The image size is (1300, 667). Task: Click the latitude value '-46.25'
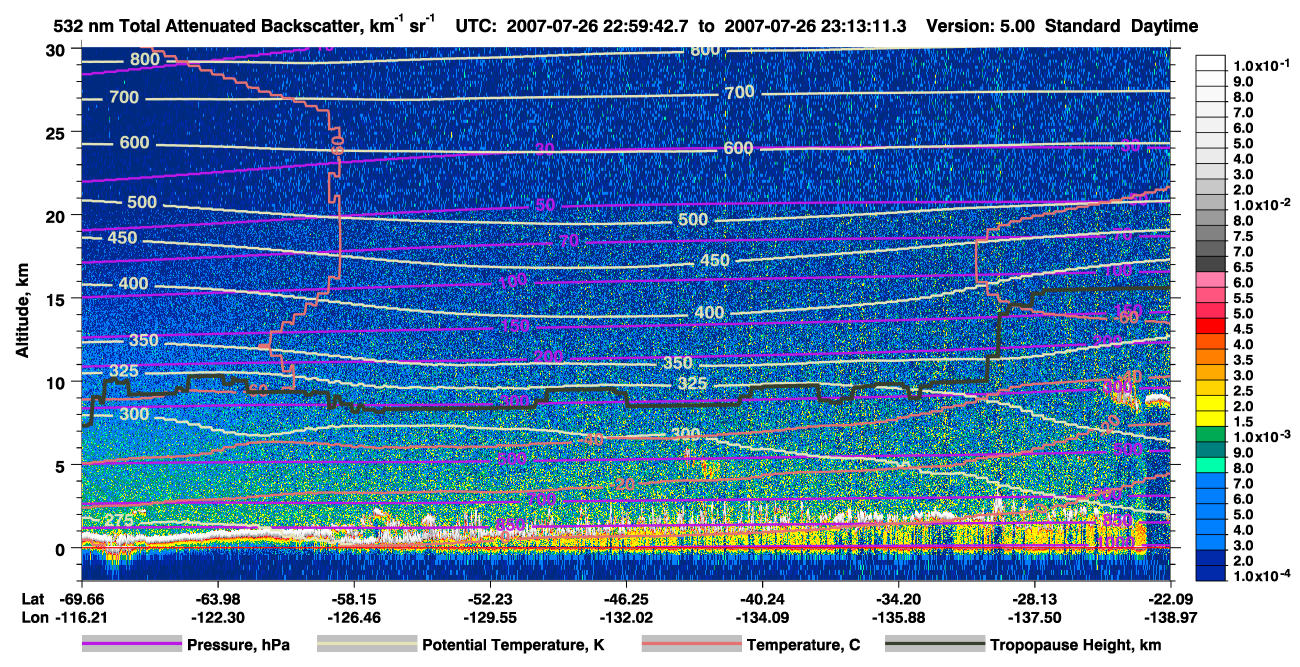[626, 598]
